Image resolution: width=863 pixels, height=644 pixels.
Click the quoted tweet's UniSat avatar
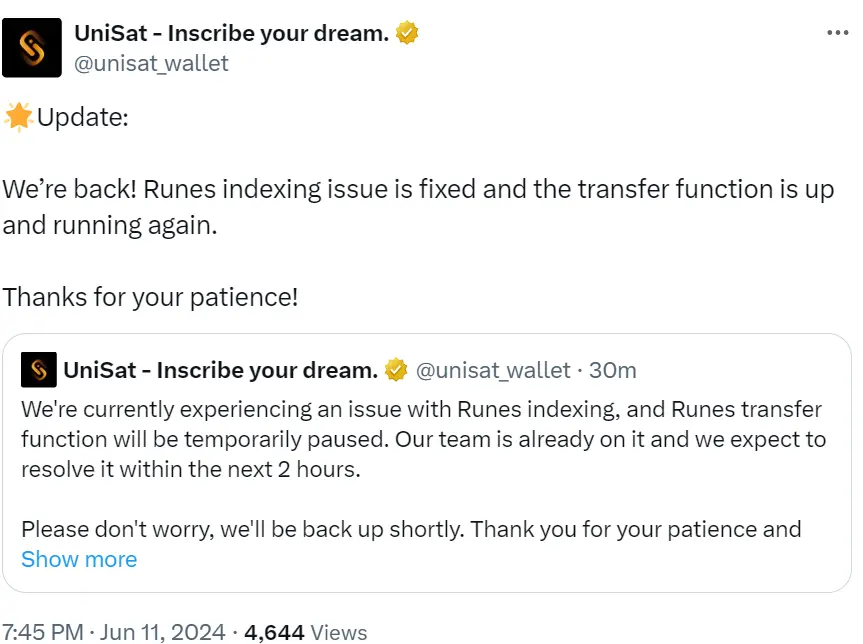[40, 370]
